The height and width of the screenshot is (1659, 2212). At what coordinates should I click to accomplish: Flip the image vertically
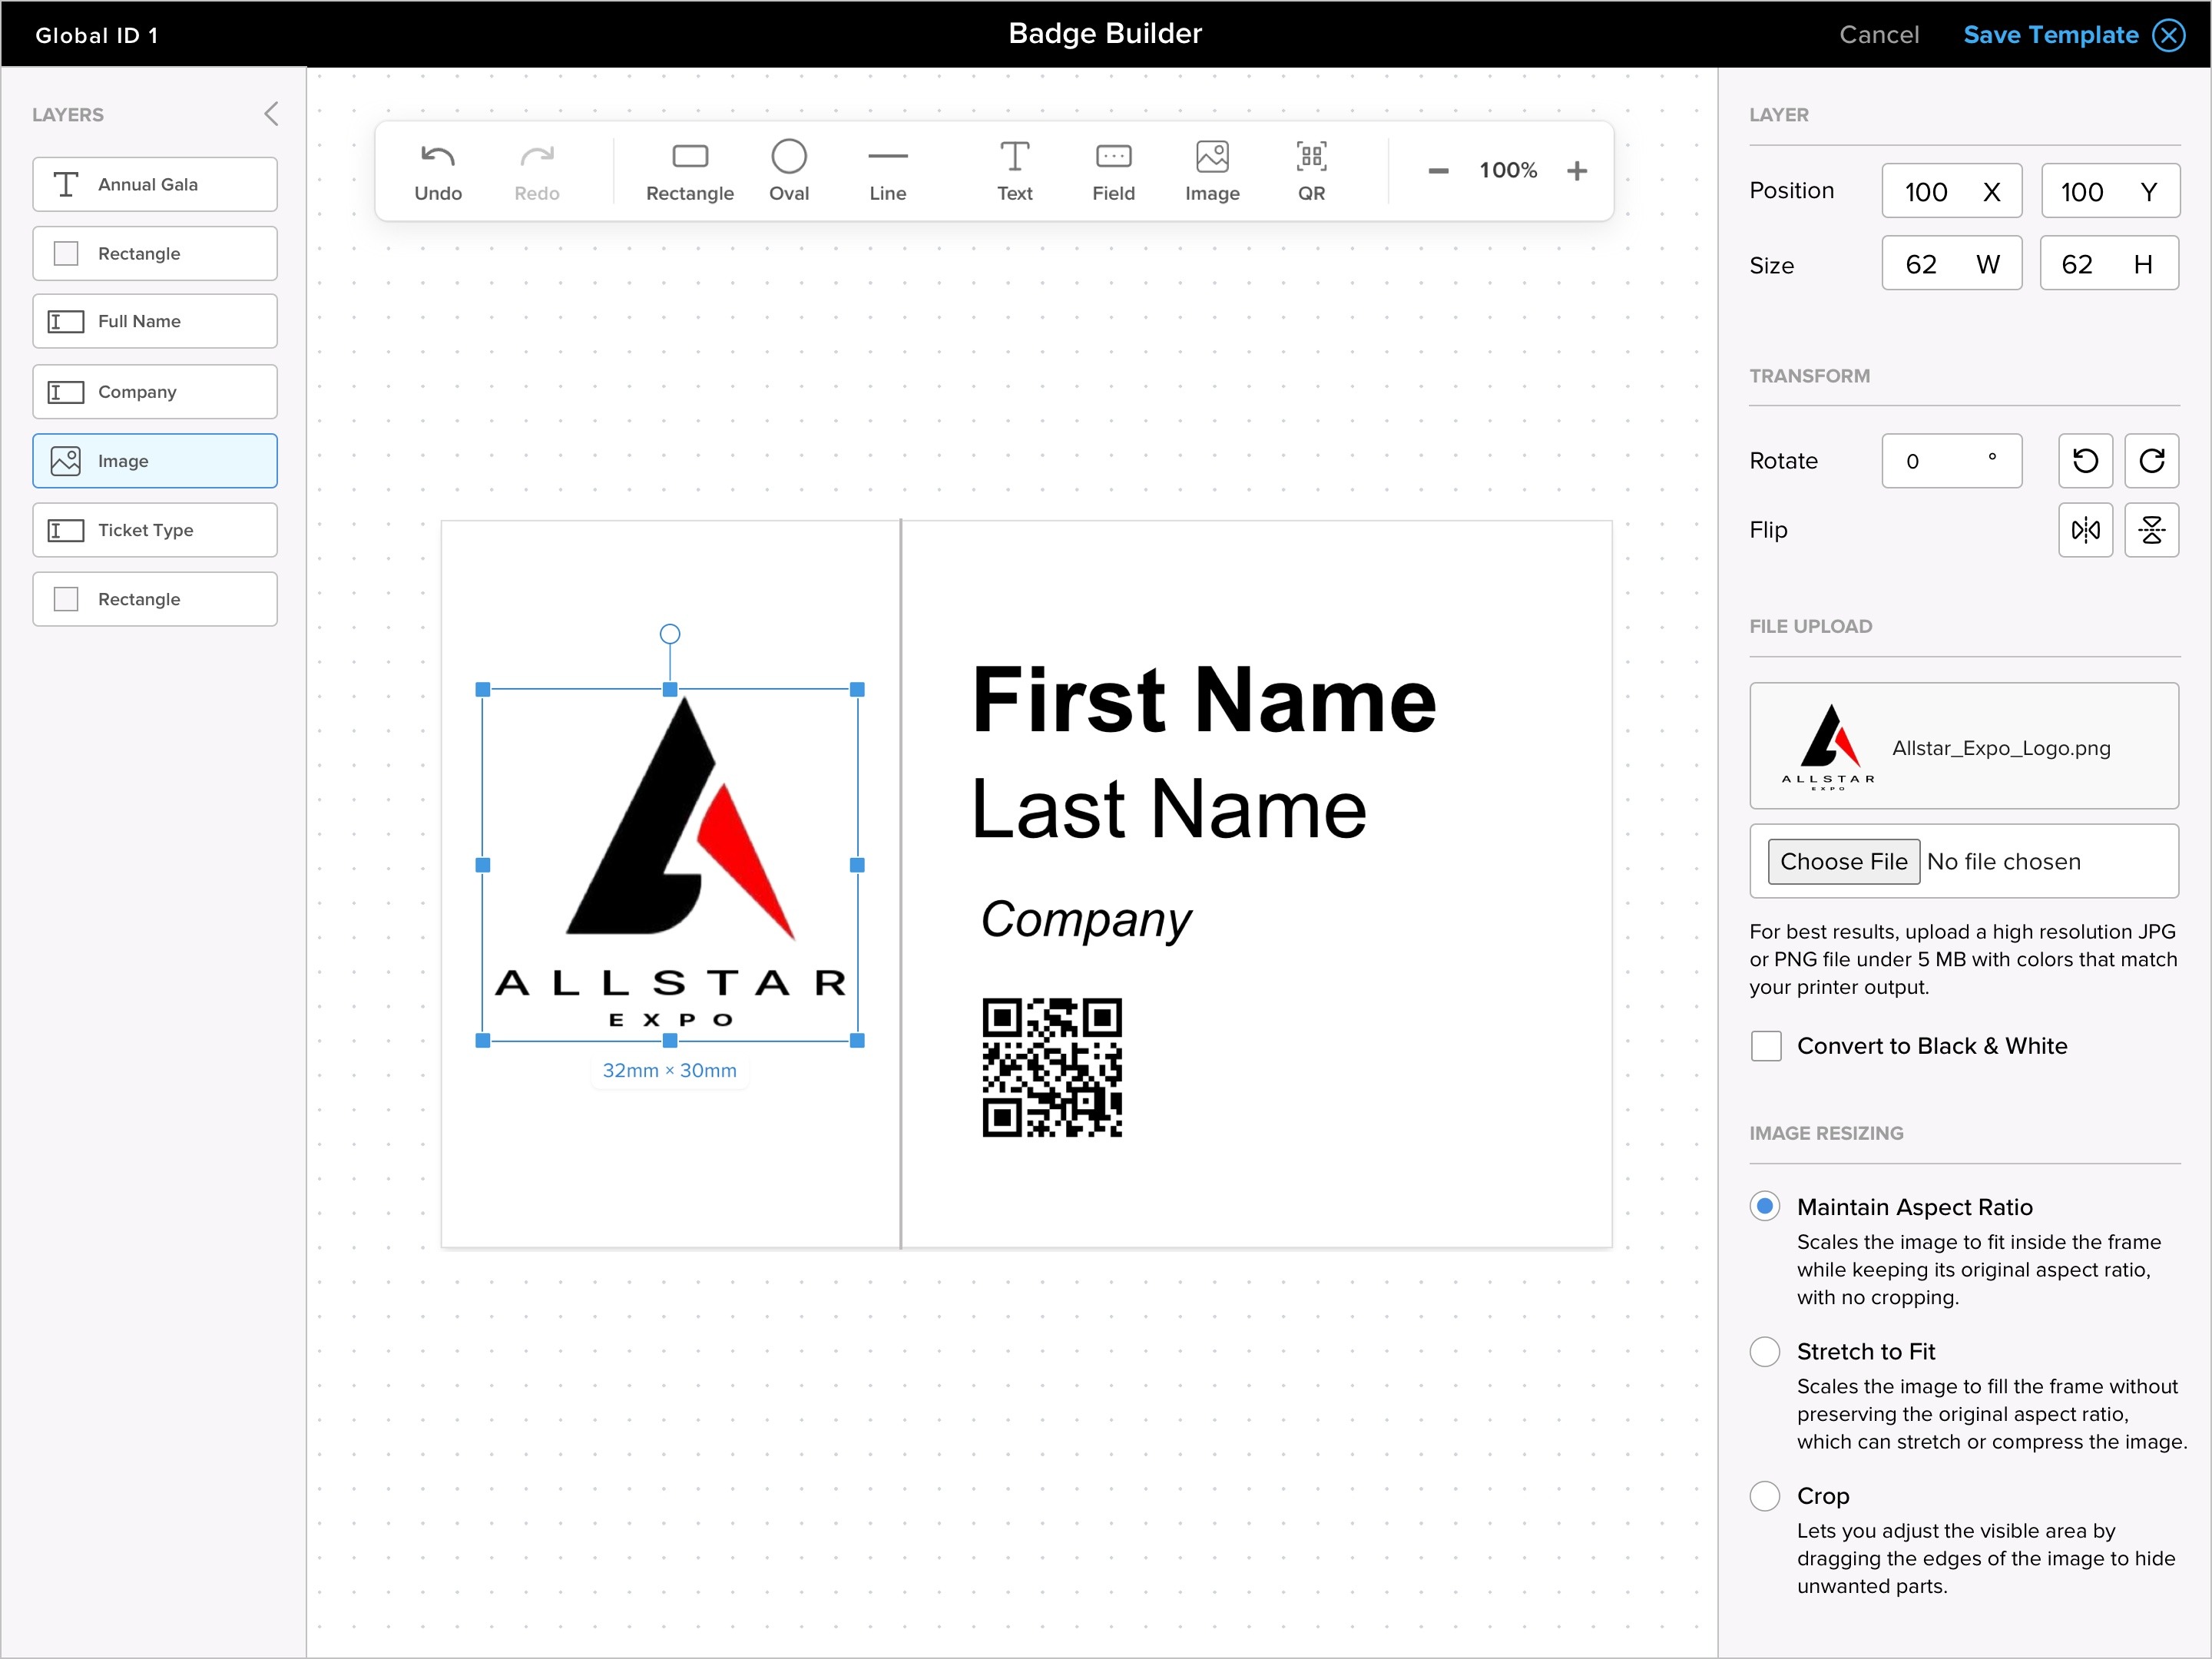click(2151, 530)
